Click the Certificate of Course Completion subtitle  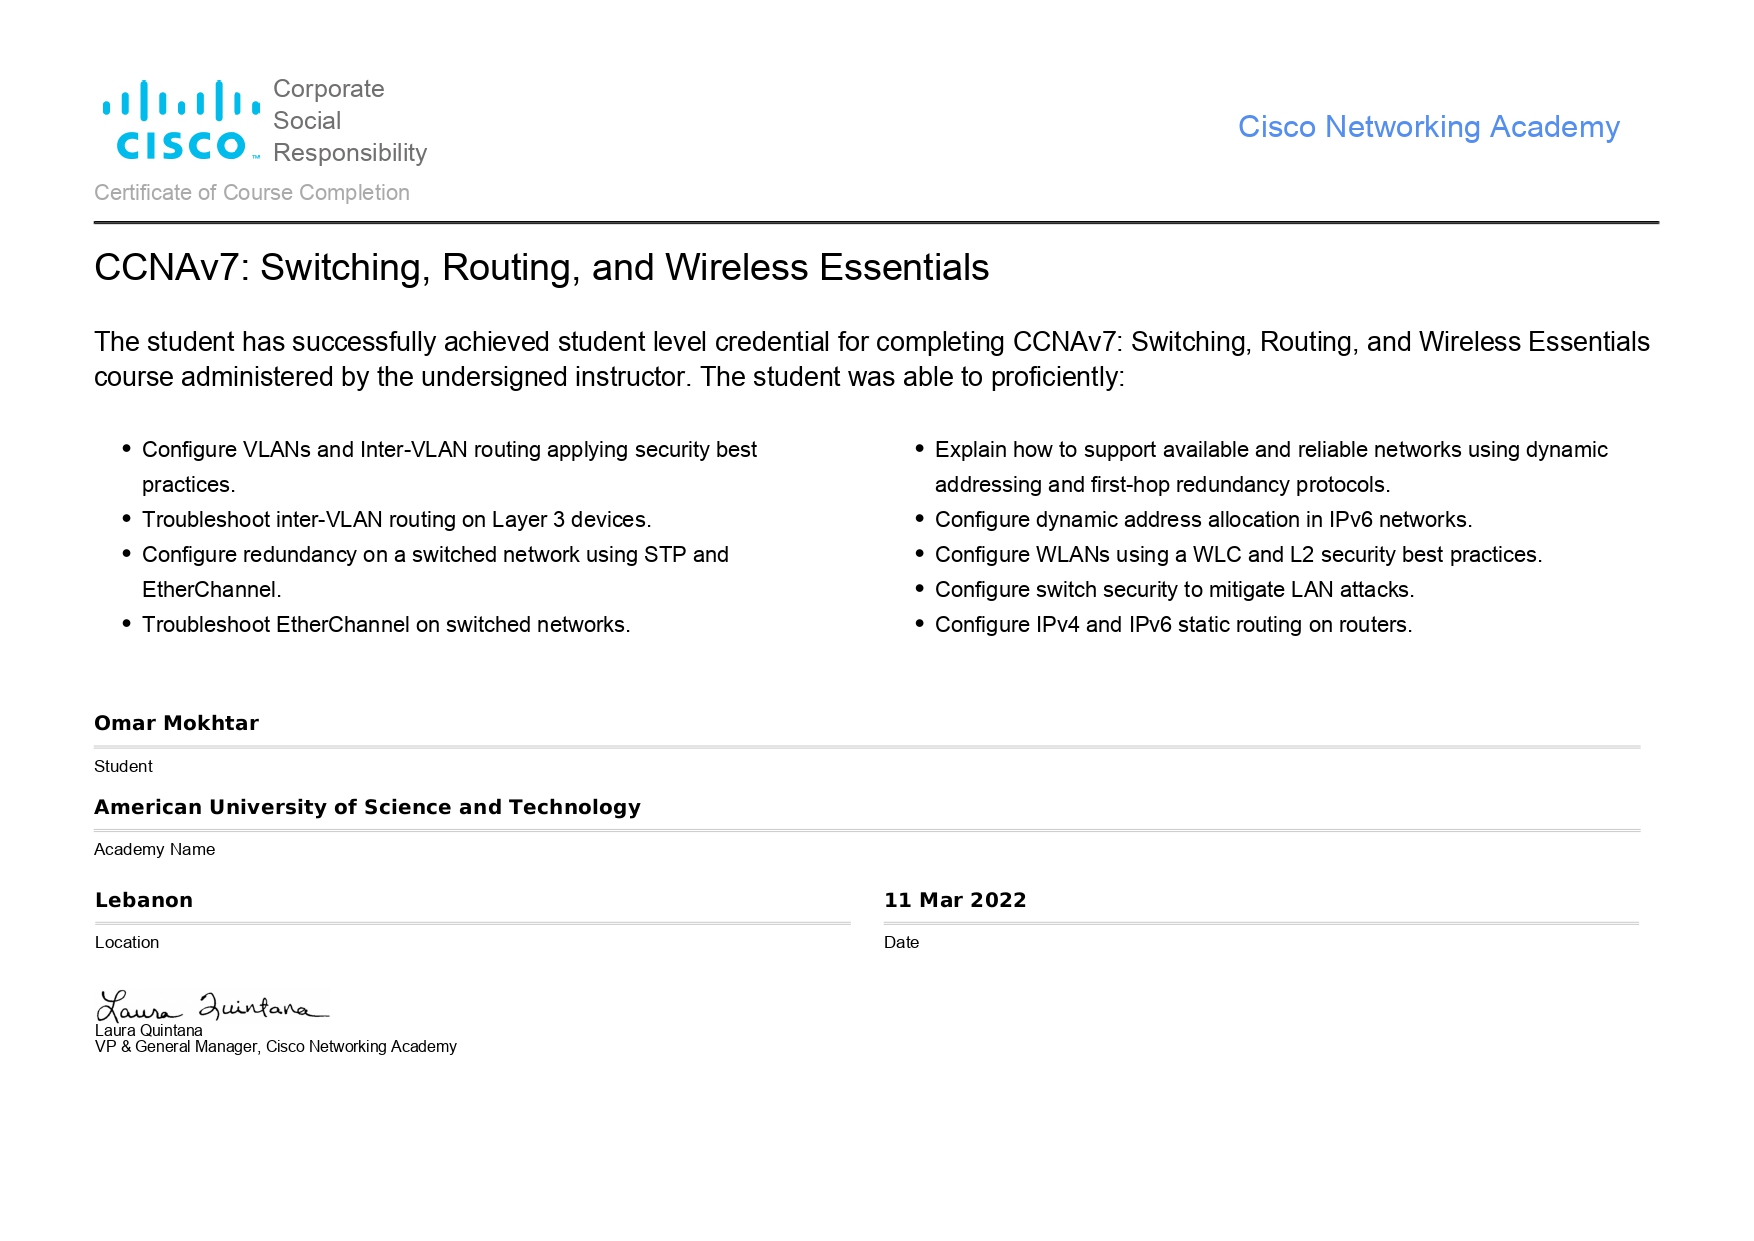tap(252, 193)
